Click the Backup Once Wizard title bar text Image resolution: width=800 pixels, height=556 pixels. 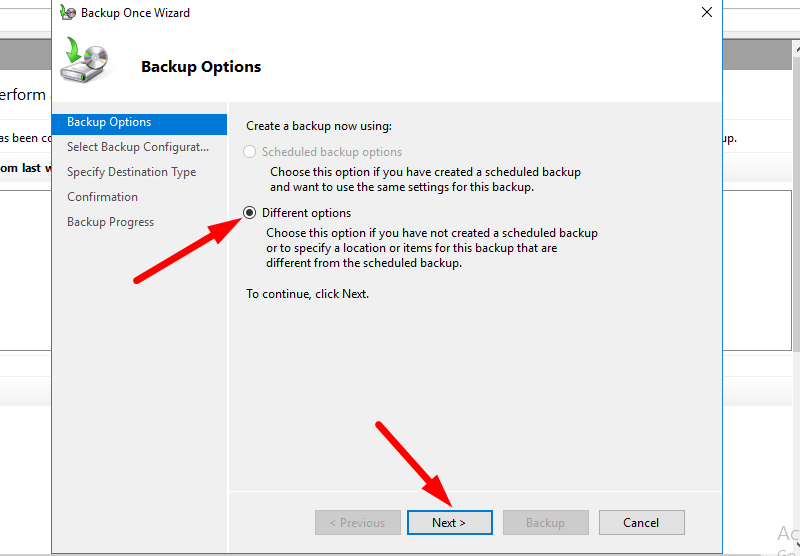pos(137,13)
